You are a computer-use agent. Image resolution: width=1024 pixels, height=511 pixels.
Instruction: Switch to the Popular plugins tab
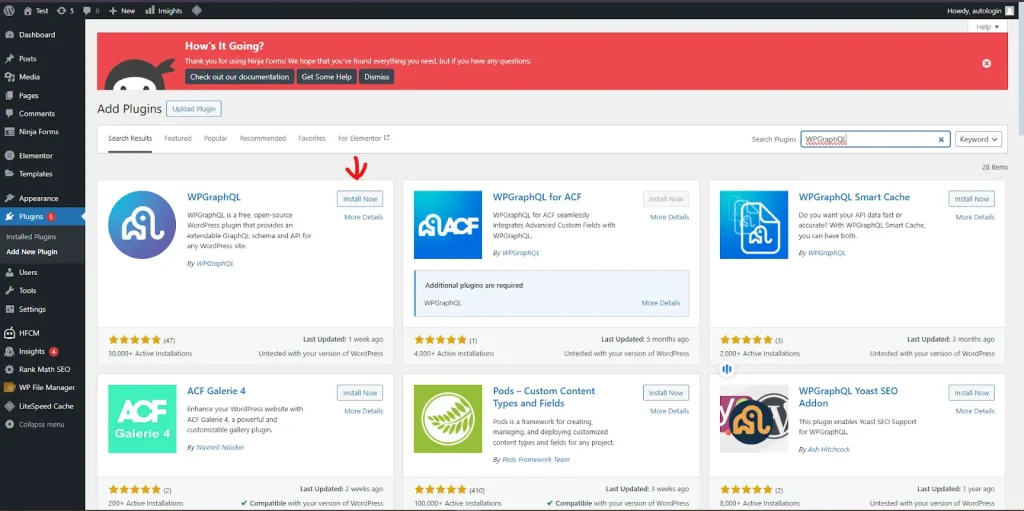tap(216, 139)
